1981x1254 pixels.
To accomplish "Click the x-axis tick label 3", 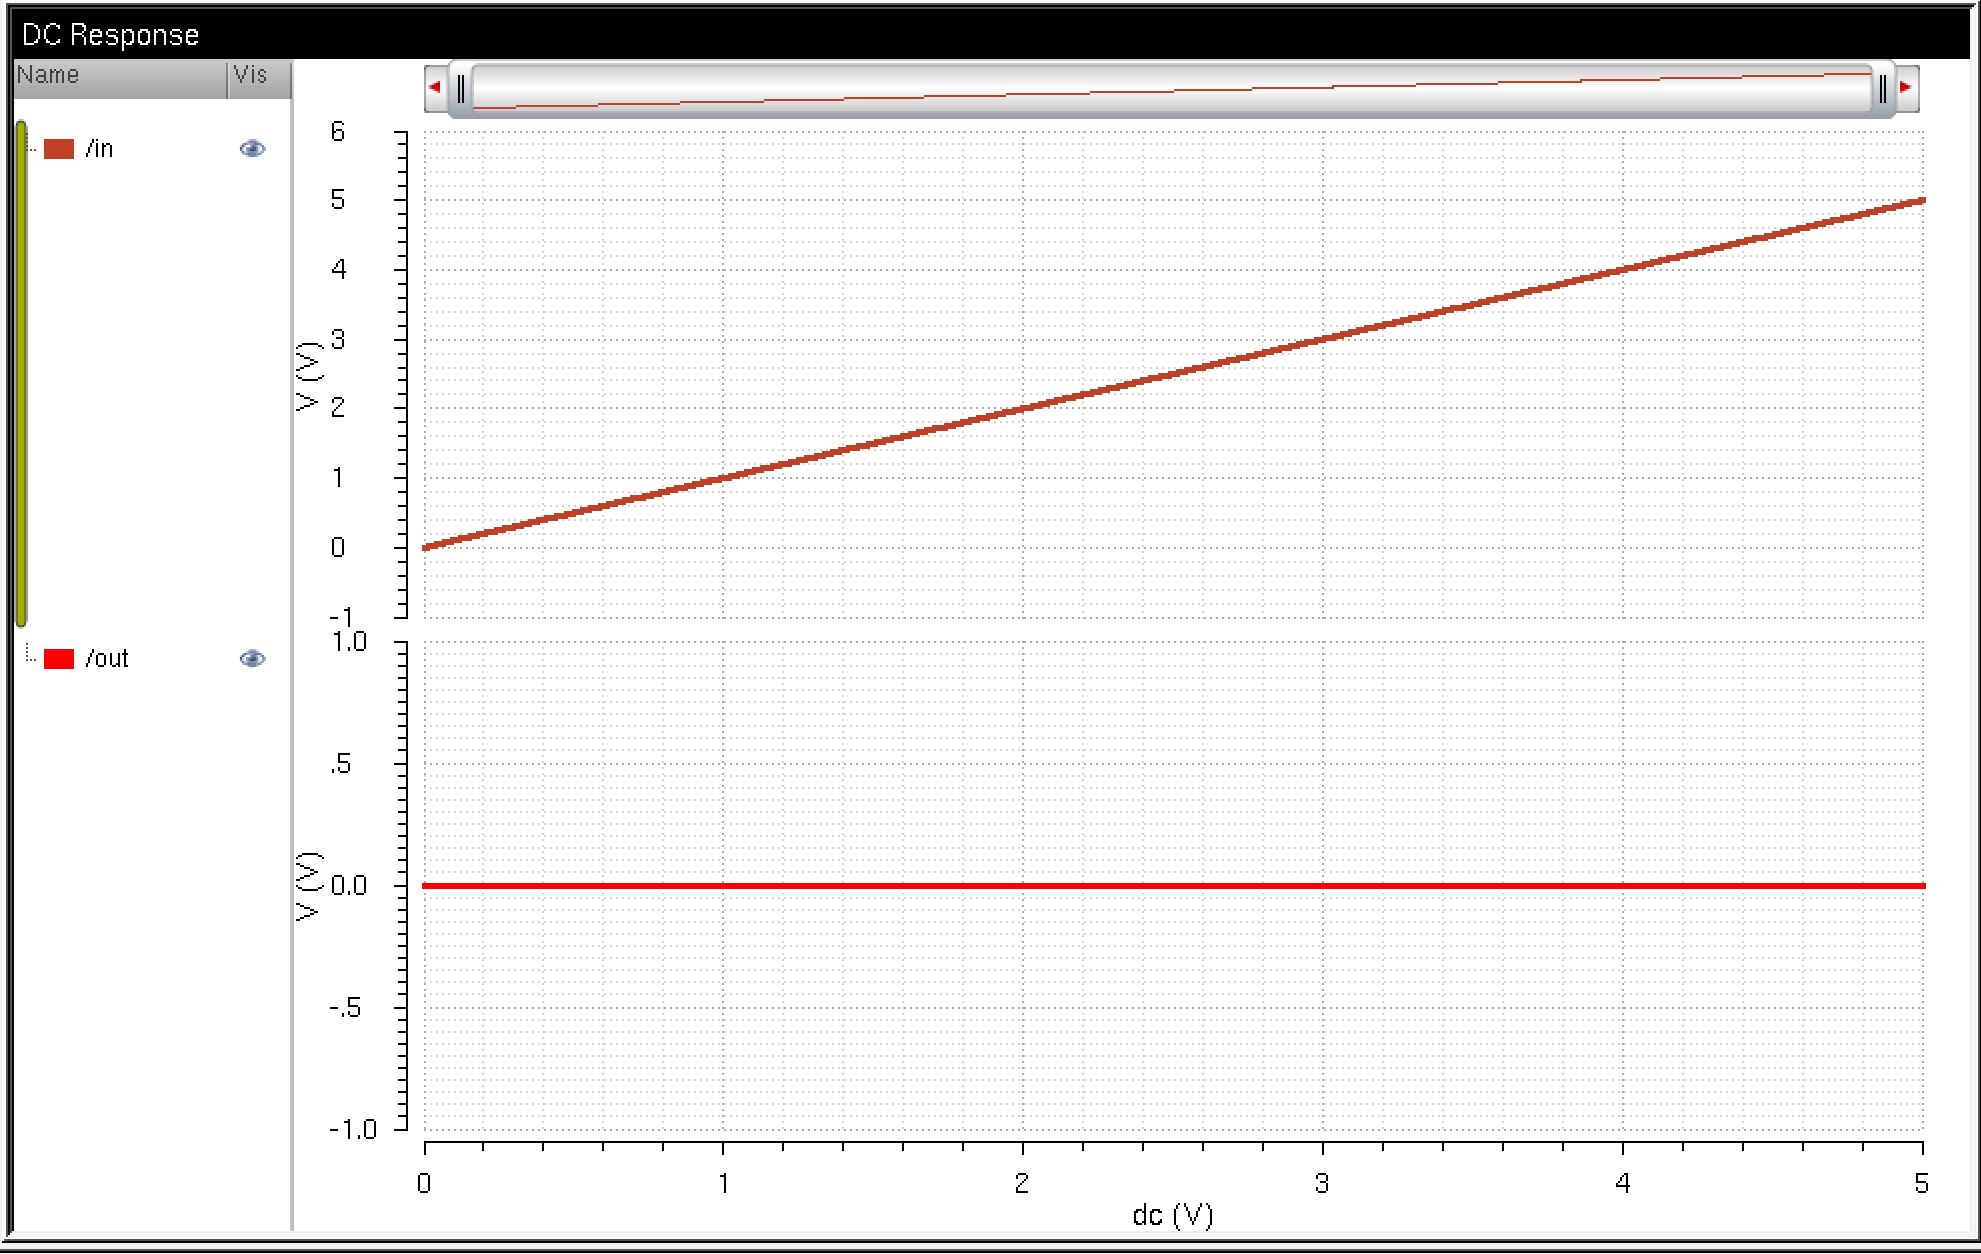I will tap(1322, 1184).
